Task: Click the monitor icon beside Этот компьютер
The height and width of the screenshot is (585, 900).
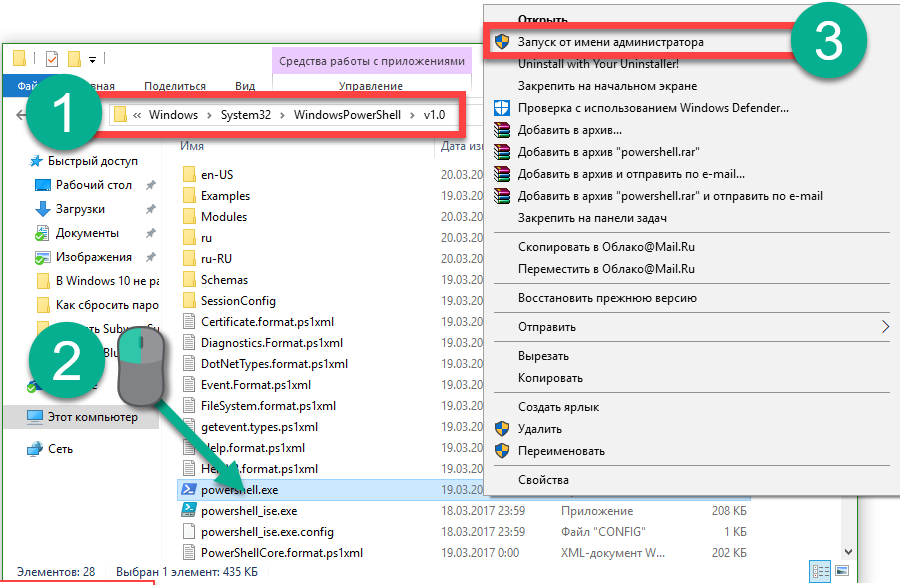Action: click(x=35, y=417)
